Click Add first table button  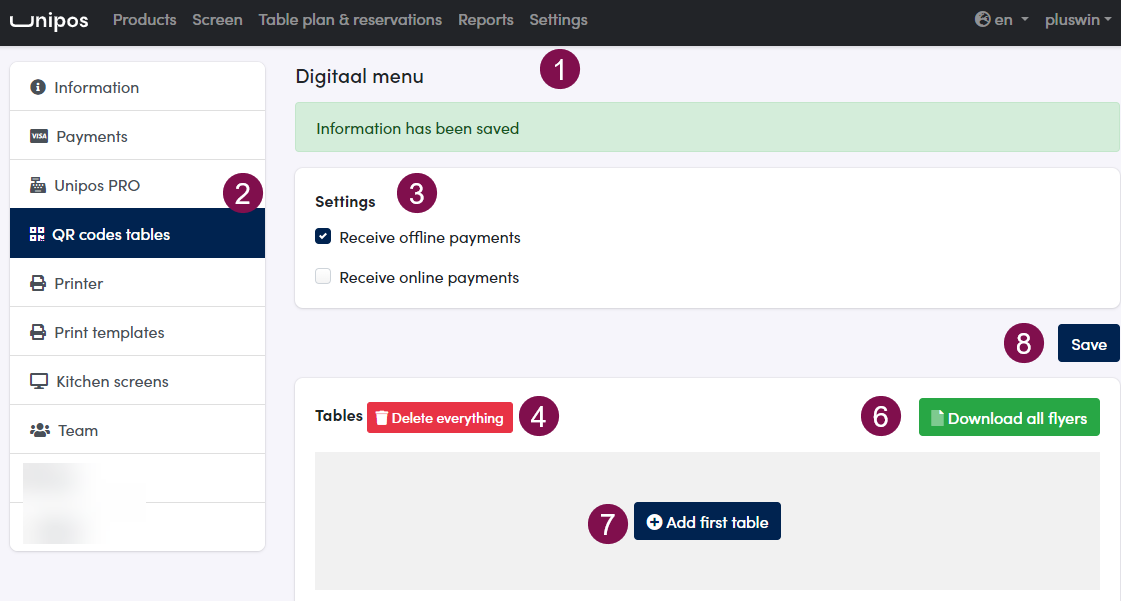coord(707,522)
